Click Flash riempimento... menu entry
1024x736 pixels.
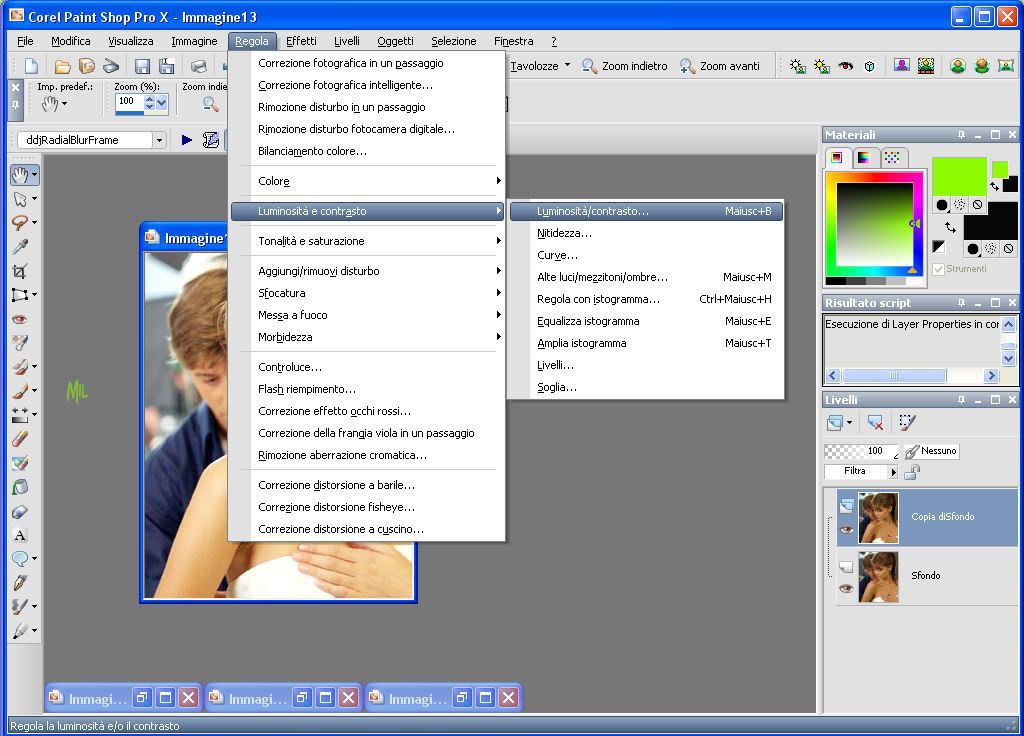(x=367, y=389)
